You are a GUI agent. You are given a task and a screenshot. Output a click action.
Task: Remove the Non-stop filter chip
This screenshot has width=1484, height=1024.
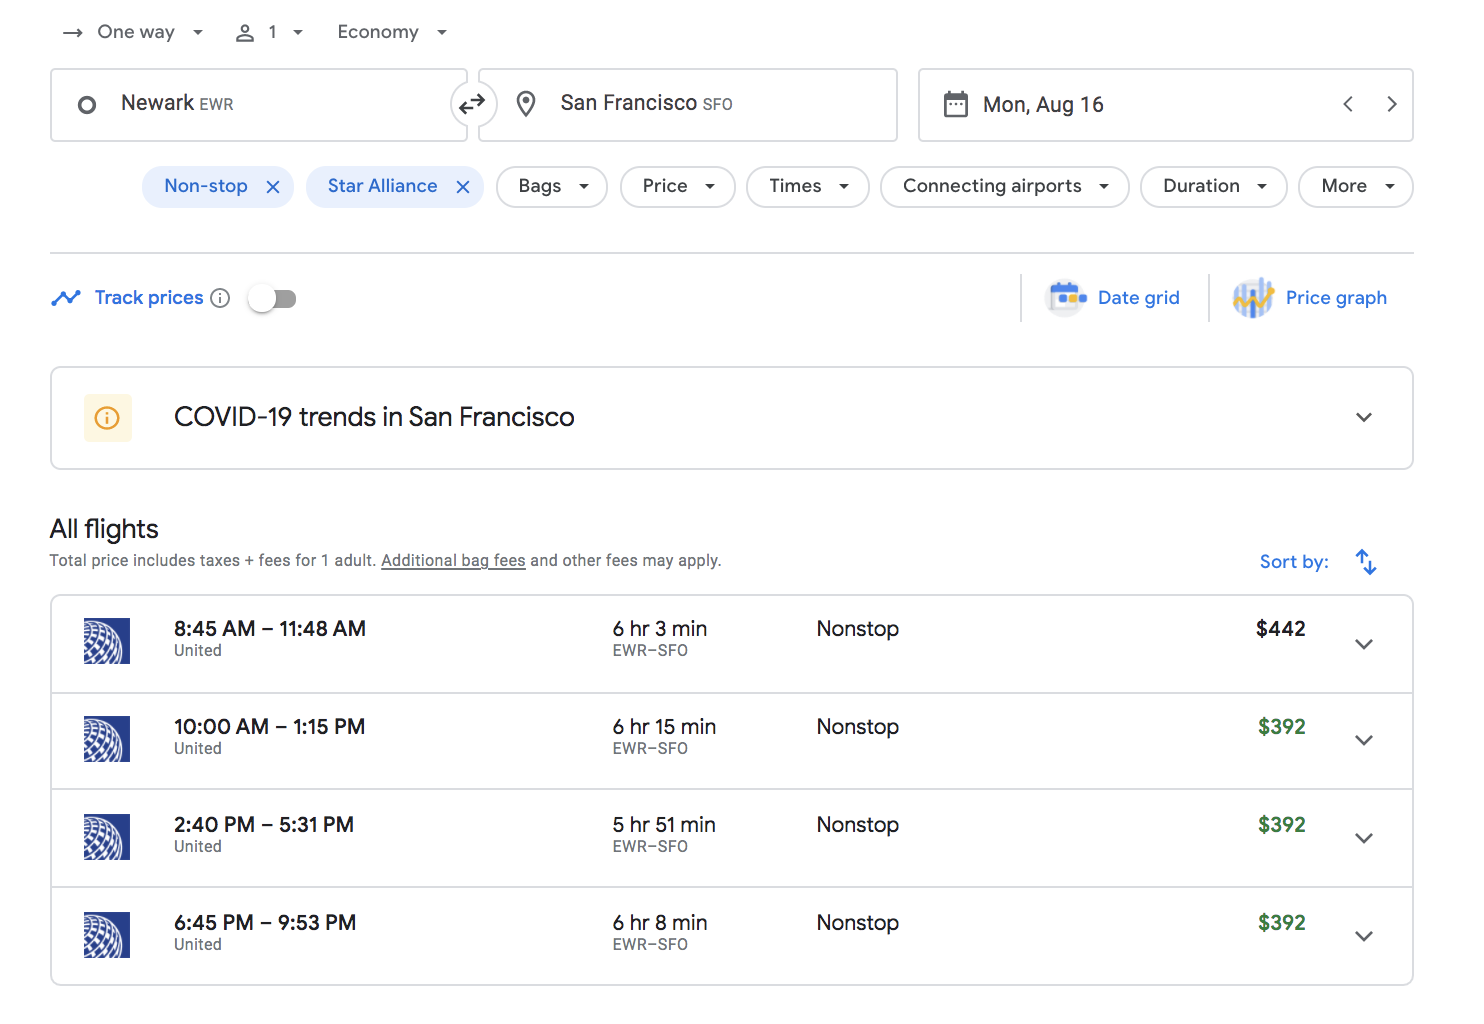273,186
